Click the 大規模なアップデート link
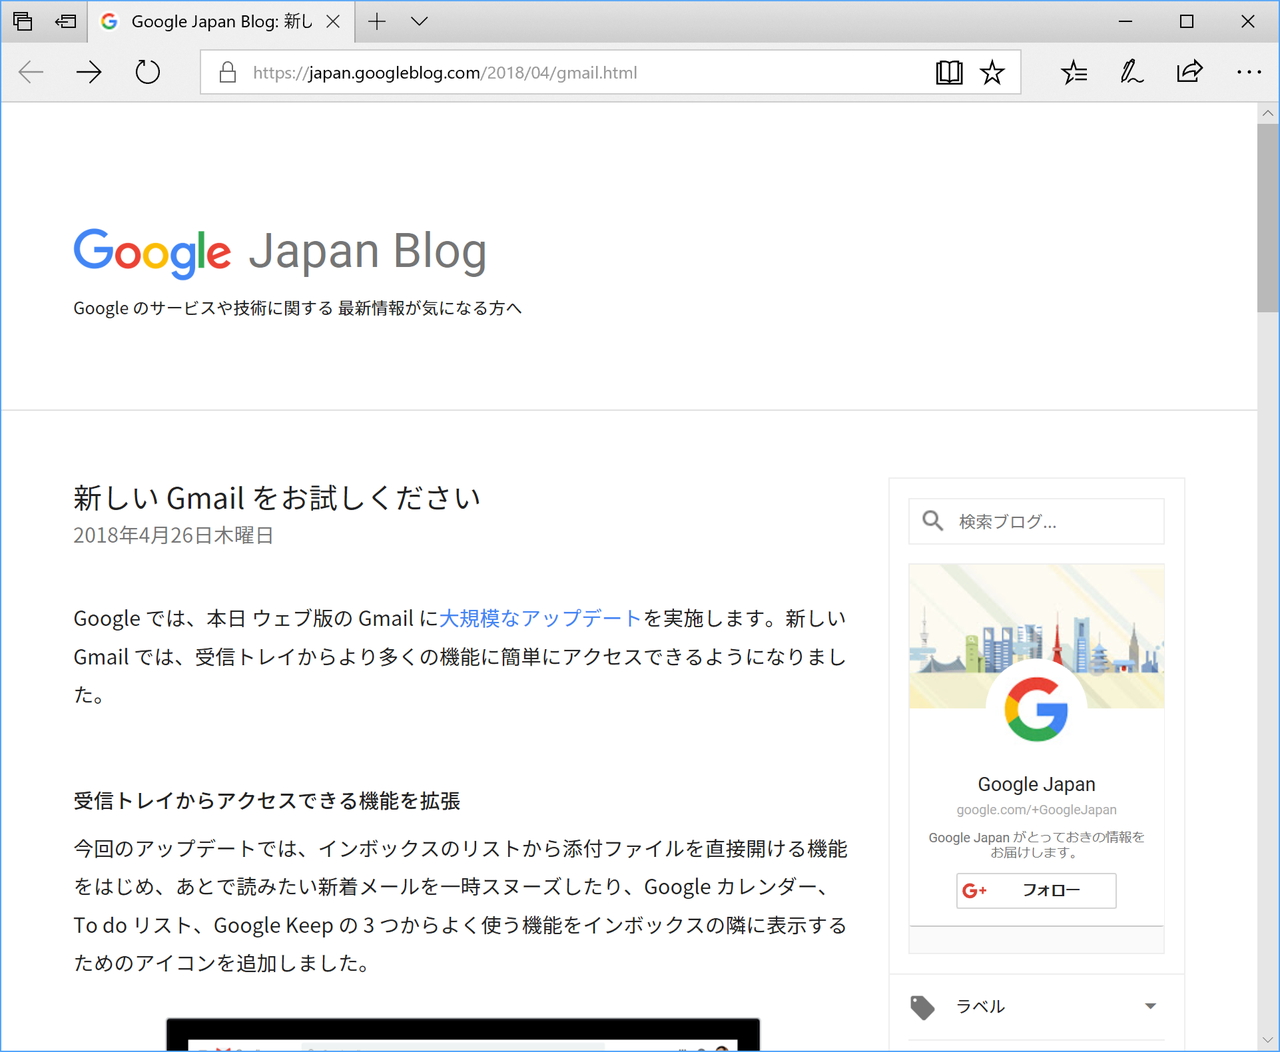This screenshot has height=1052, width=1280. [x=539, y=618]
